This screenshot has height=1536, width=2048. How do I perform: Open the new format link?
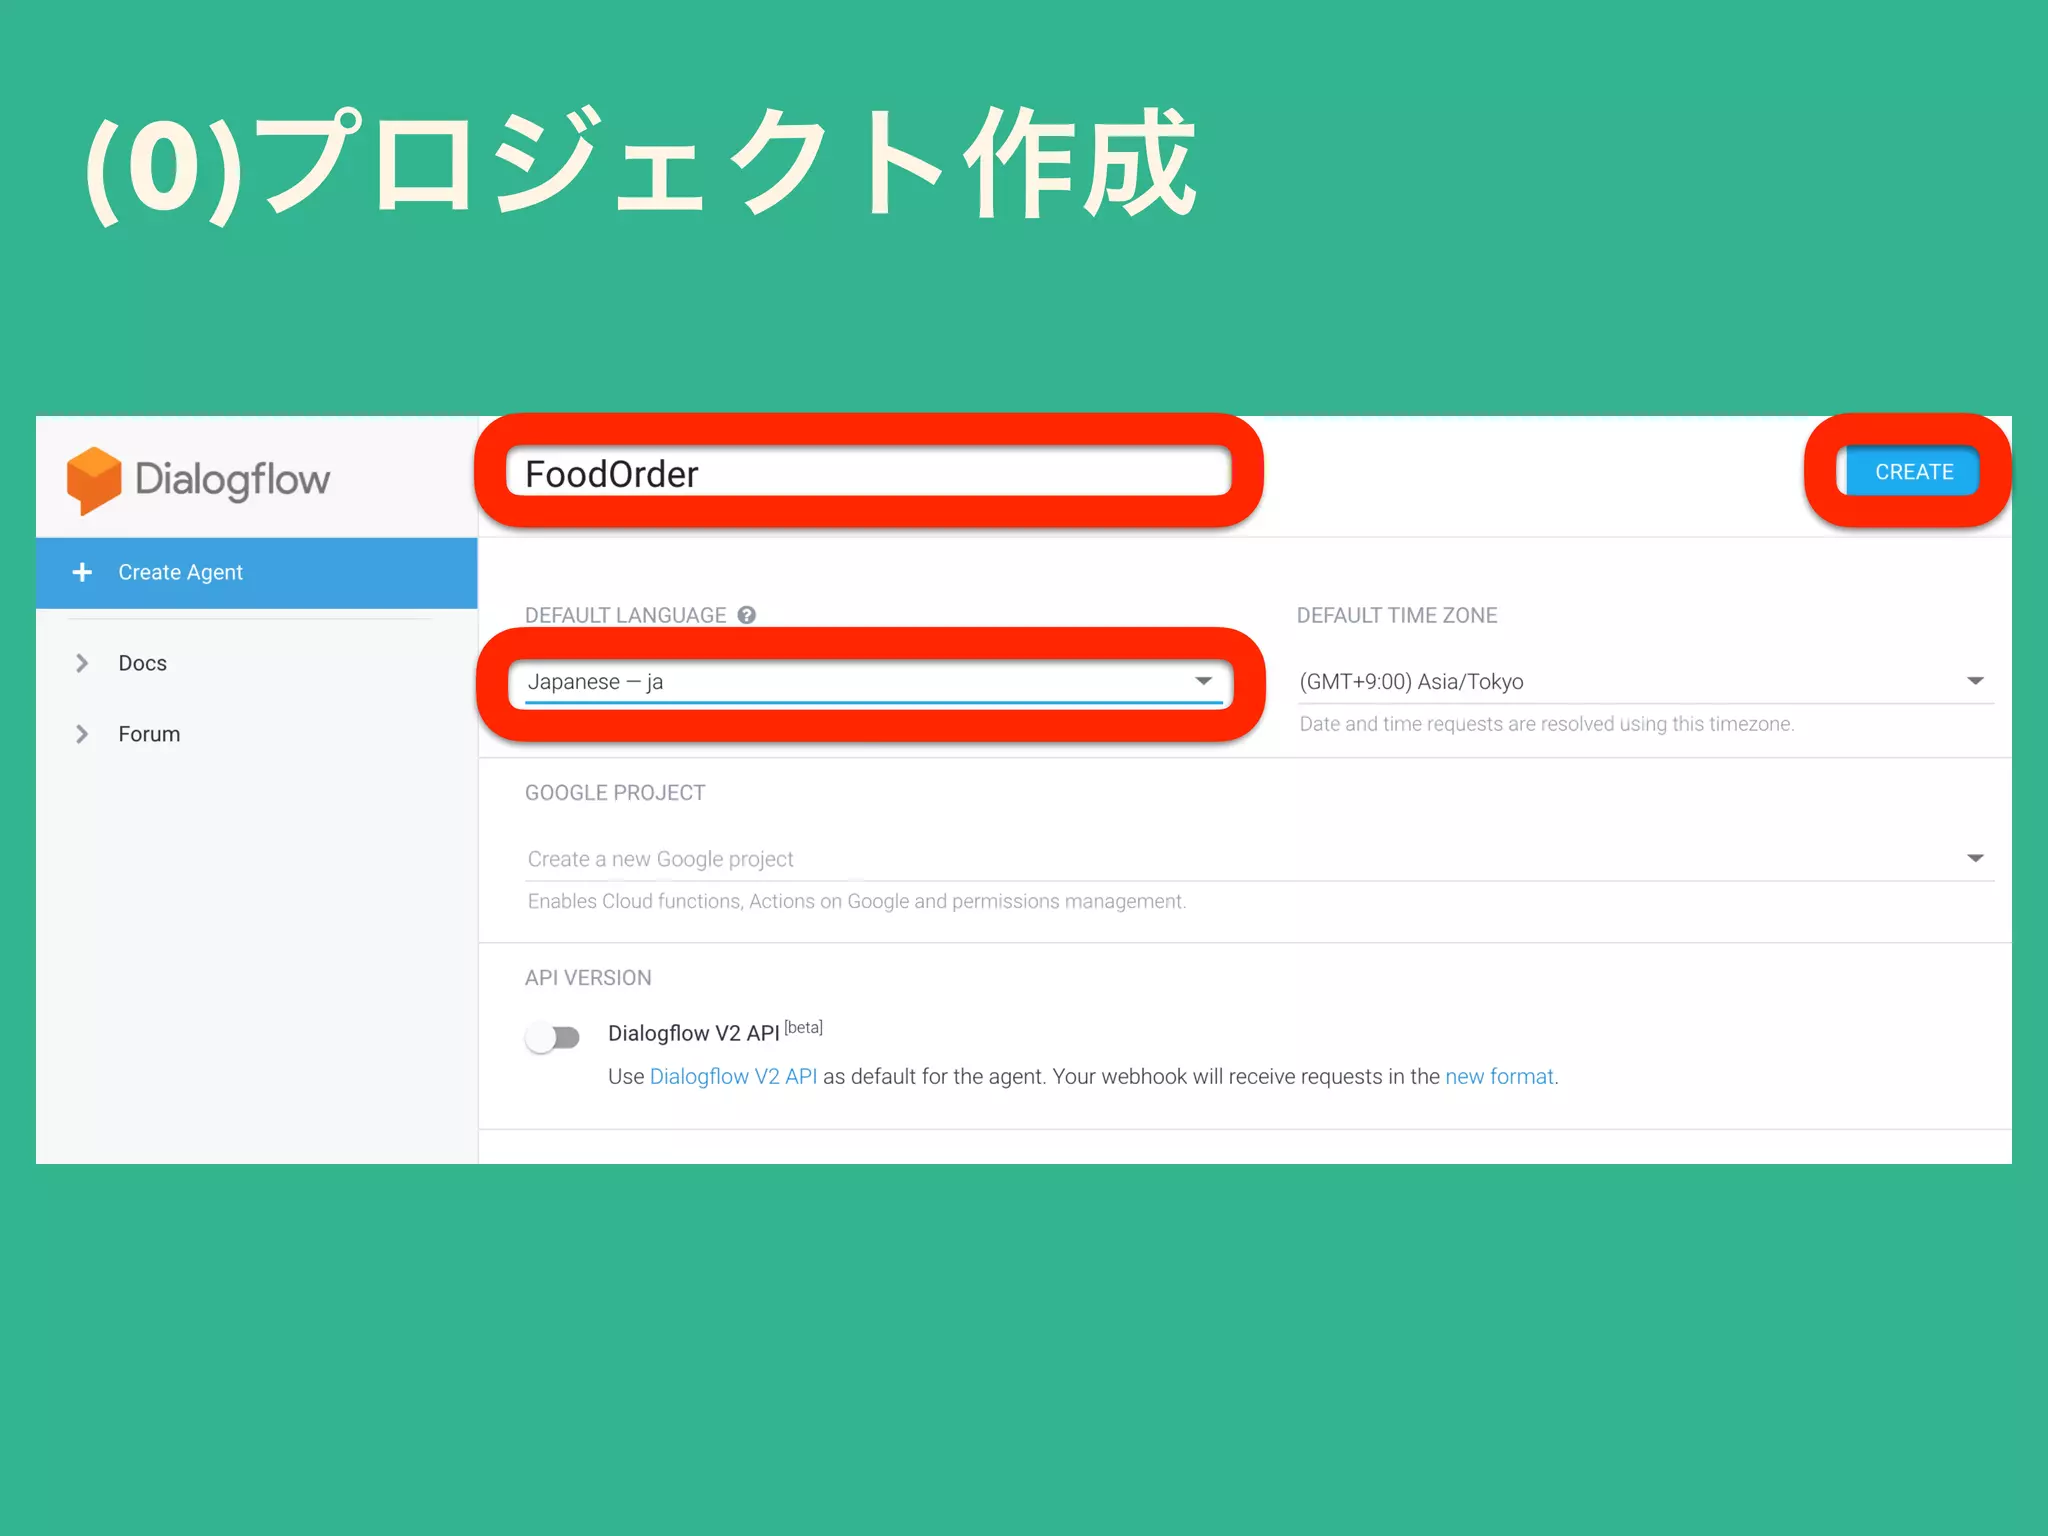point(1499,1077)
